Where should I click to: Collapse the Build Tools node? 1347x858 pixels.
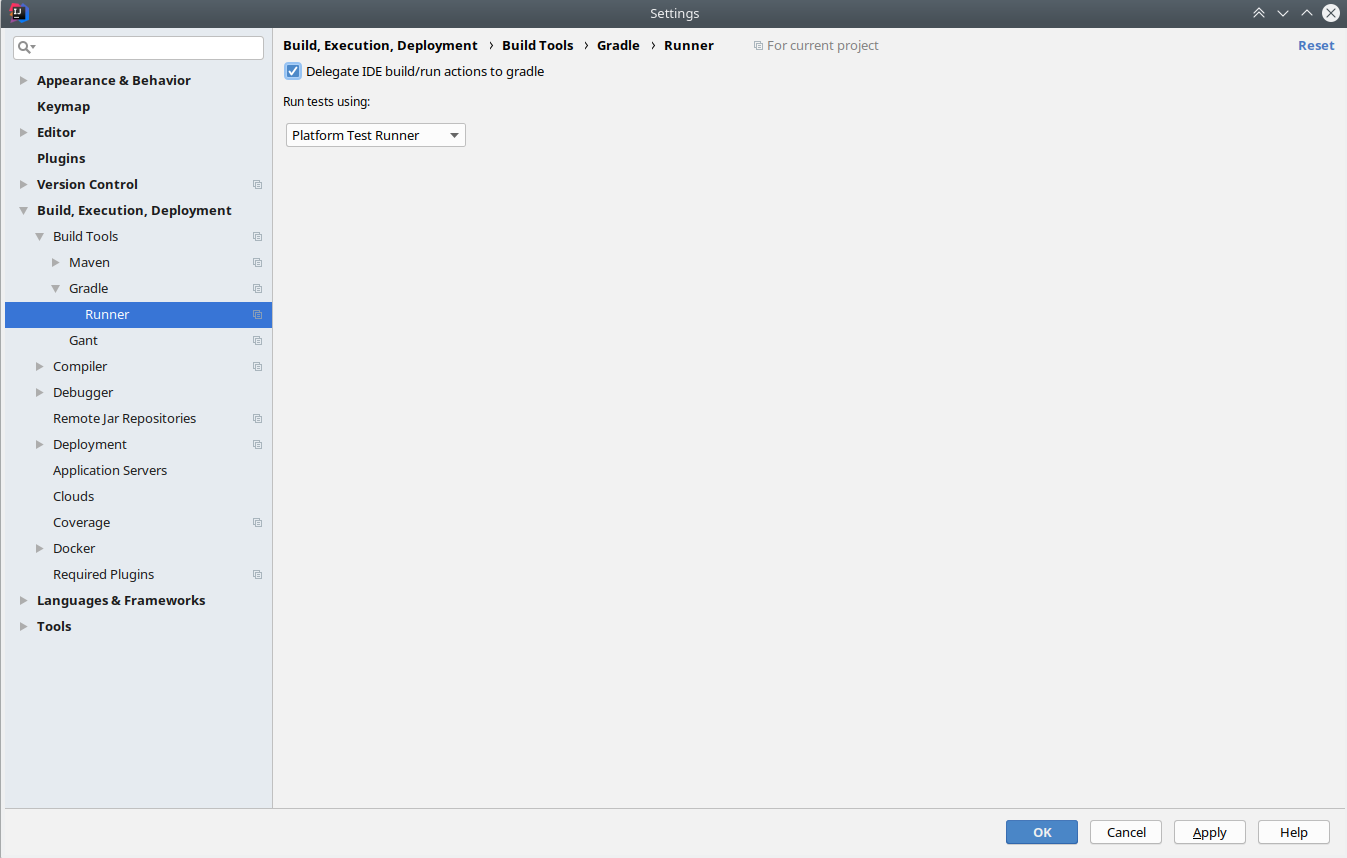[x=39, y=237]
